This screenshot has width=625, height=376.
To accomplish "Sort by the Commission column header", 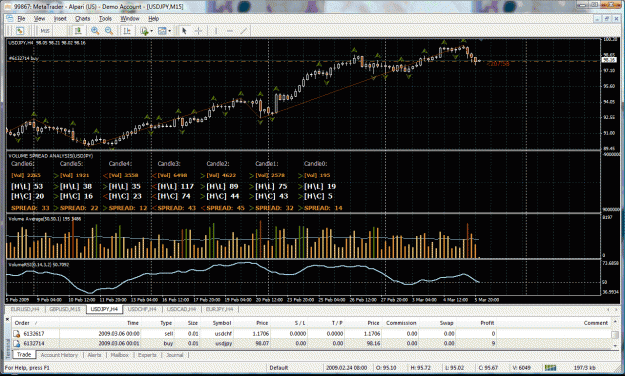I will click(x=399, y=323).
